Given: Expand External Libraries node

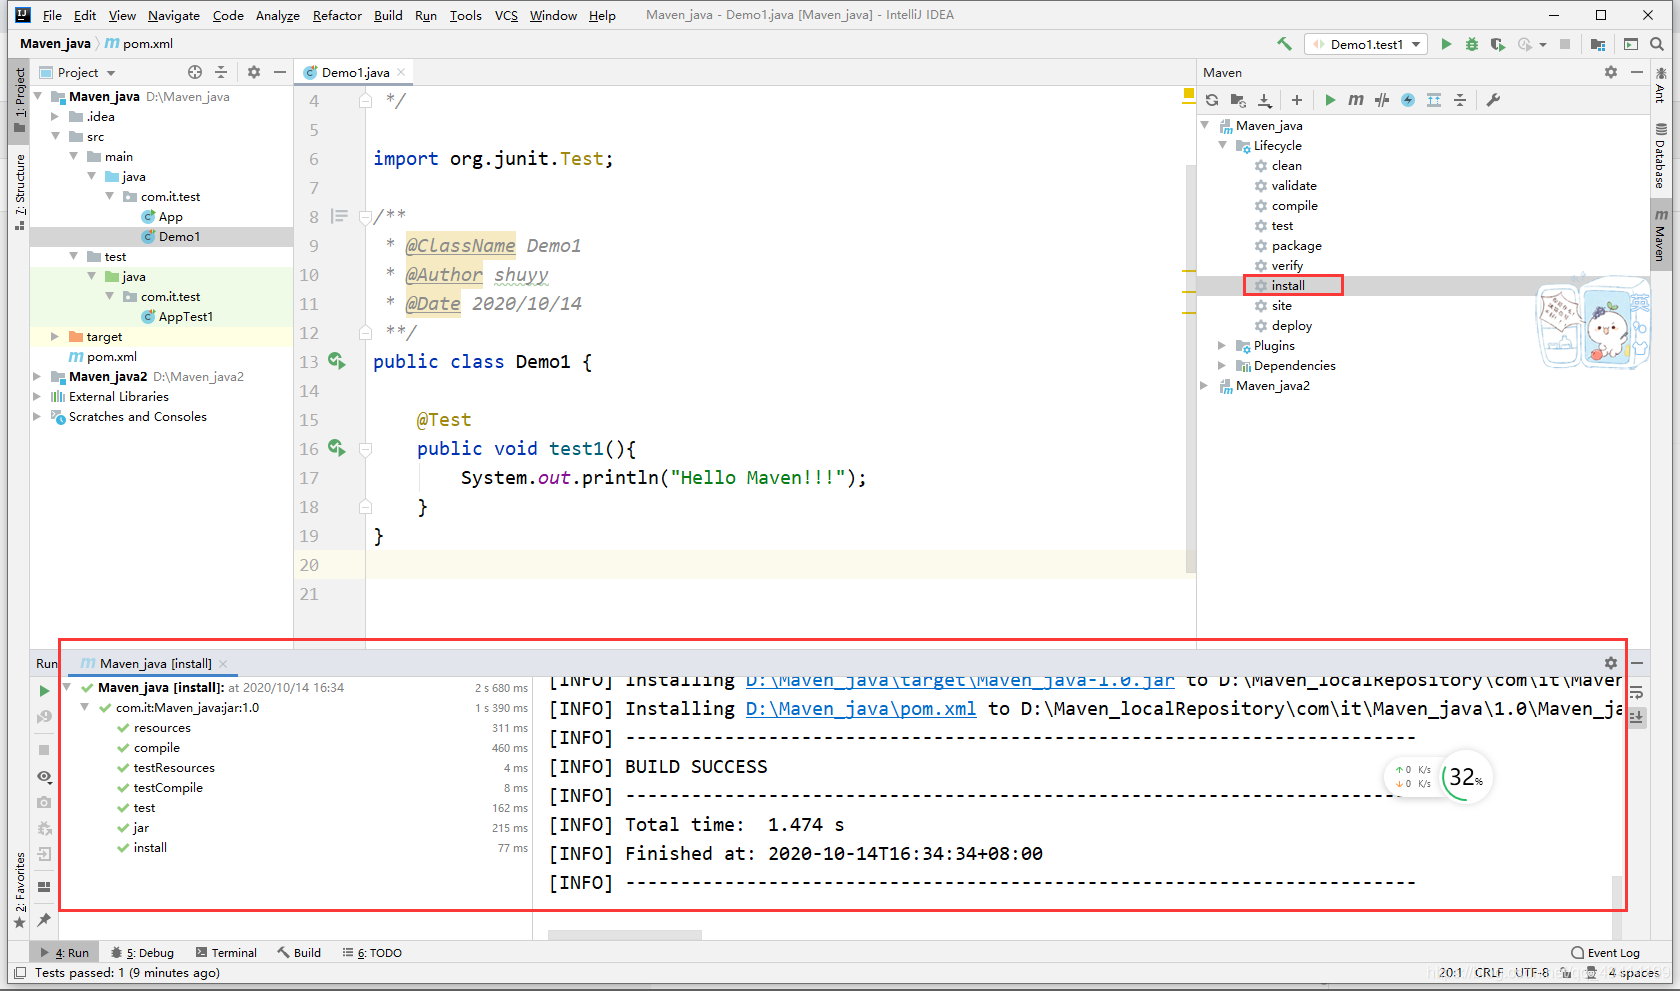Looking at the screenshot, I should (x=37, y=397).
